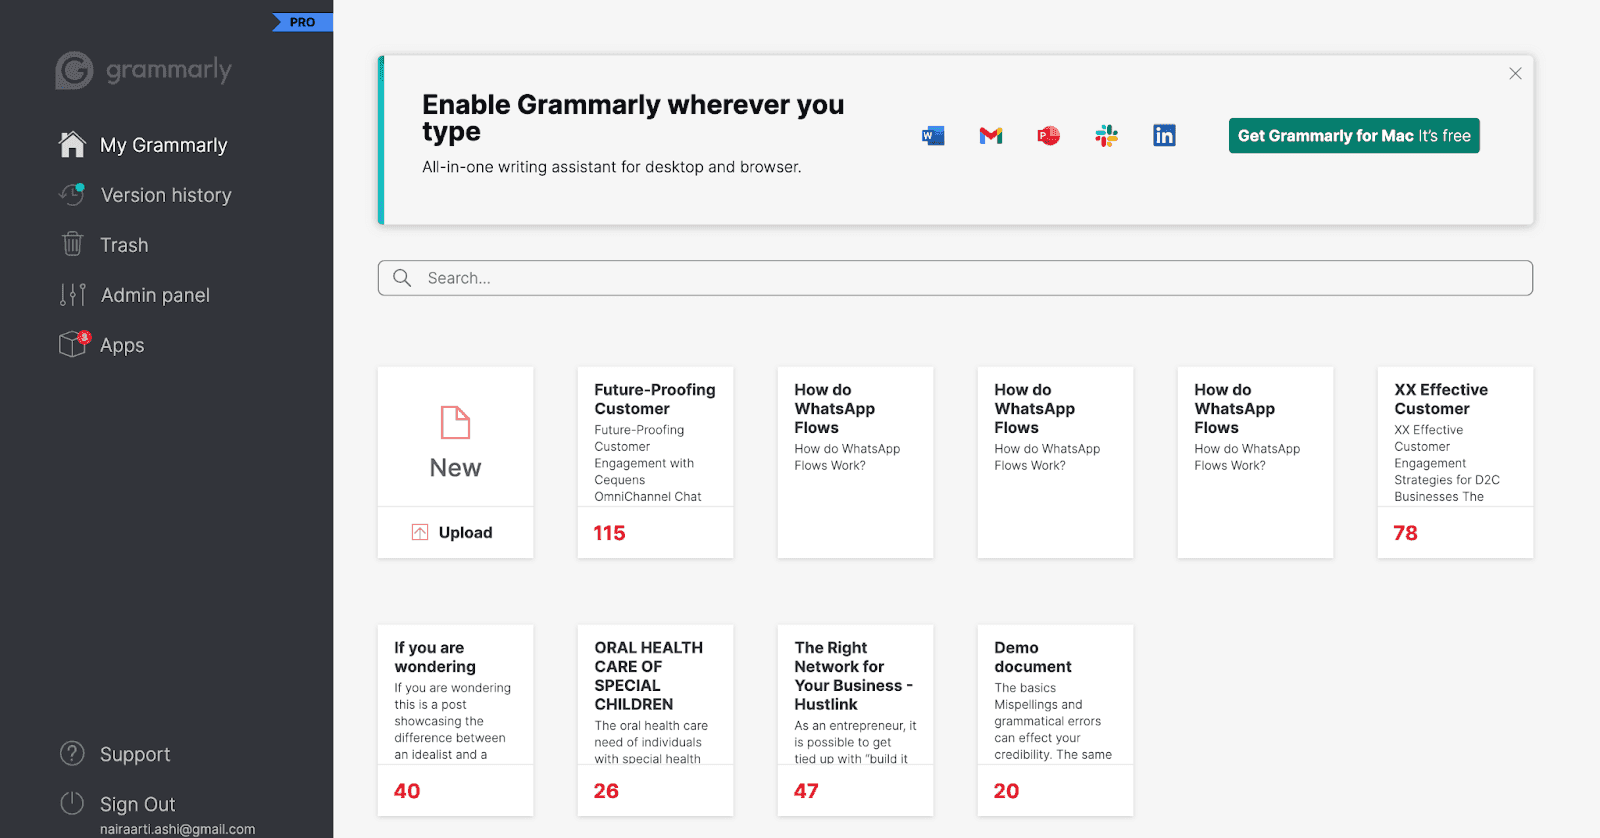Click the Slack icon in banner
Image resolution: width=1600 pixels, height=838 pixels.
(1106, 136)
